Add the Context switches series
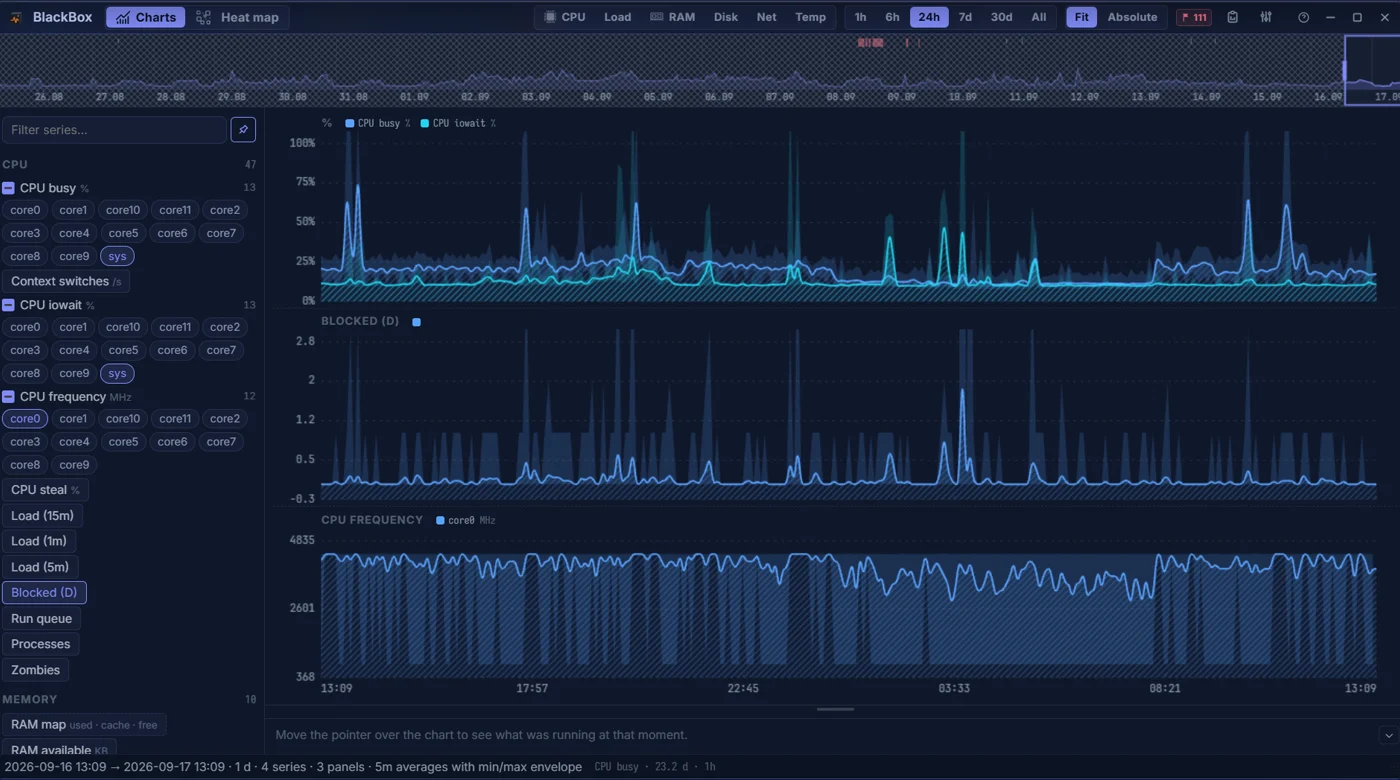Screen dimensions: 1400x780 click(x=66, y=282)
